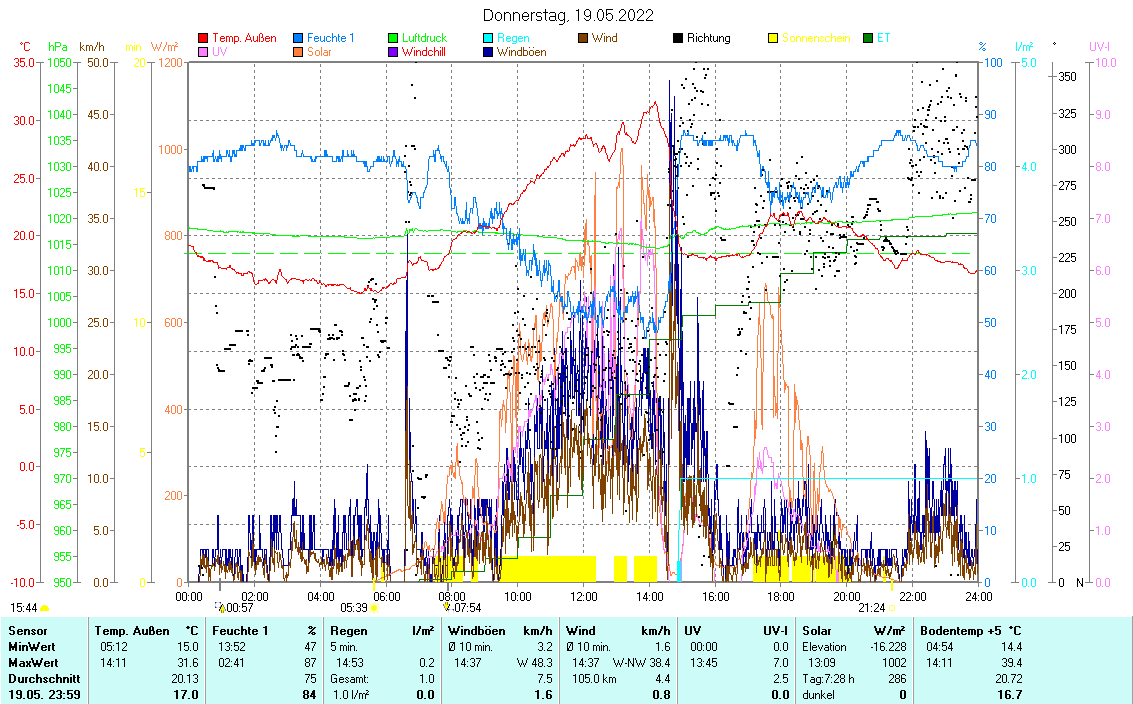1133x704 pixels.
Task: Click the cyan Regen legend square
Action: [487, 39]
